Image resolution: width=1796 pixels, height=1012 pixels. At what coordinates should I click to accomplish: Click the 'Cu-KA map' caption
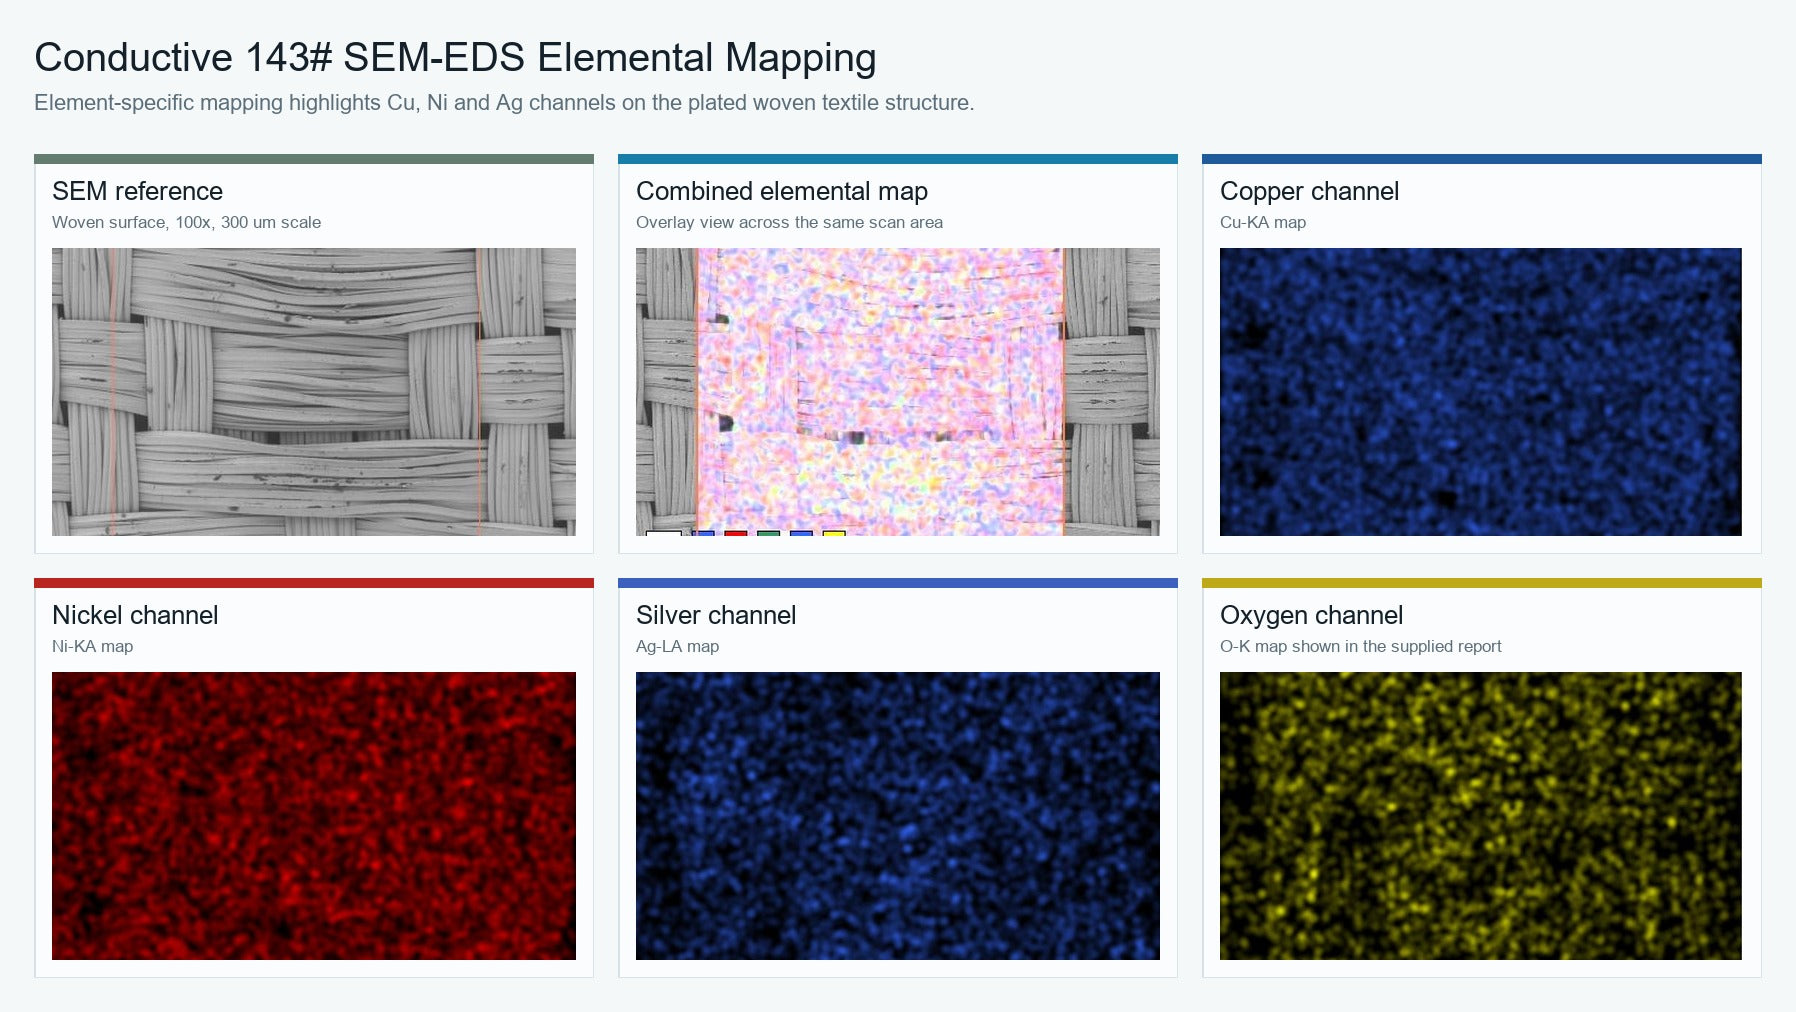coord(1263,222)
